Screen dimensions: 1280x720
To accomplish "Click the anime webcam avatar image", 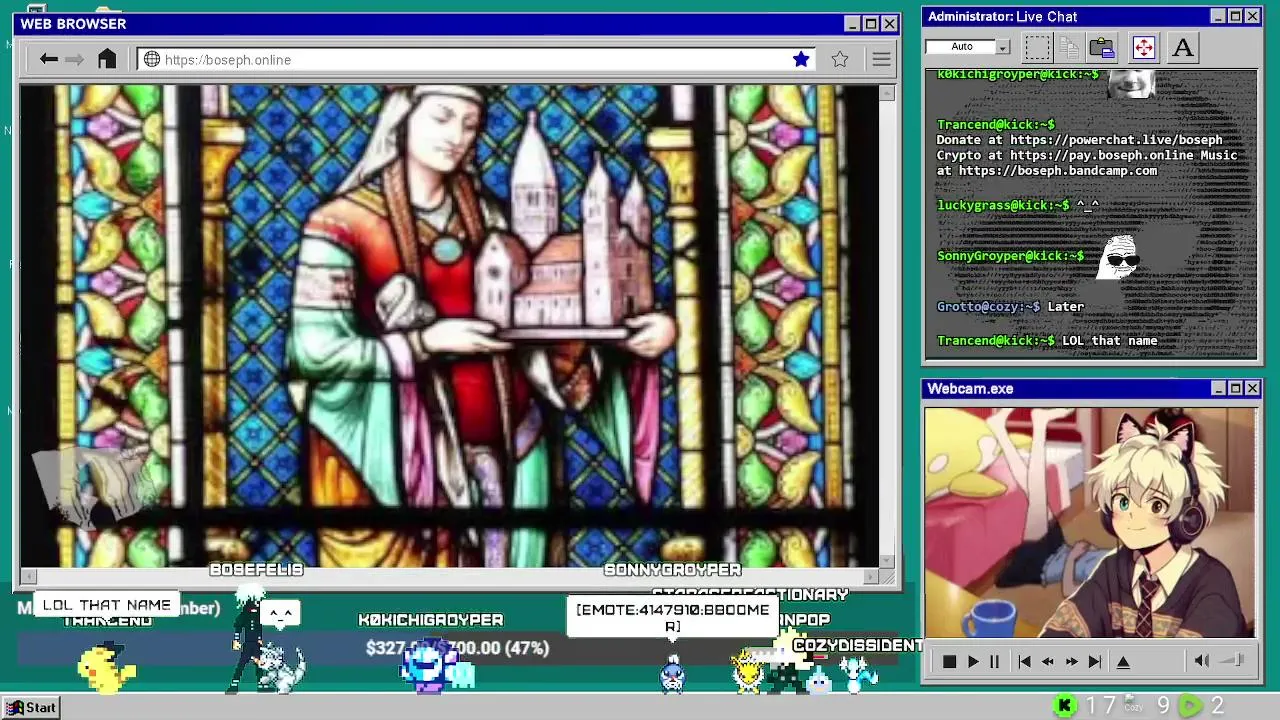I will [x=1091, y=522].
